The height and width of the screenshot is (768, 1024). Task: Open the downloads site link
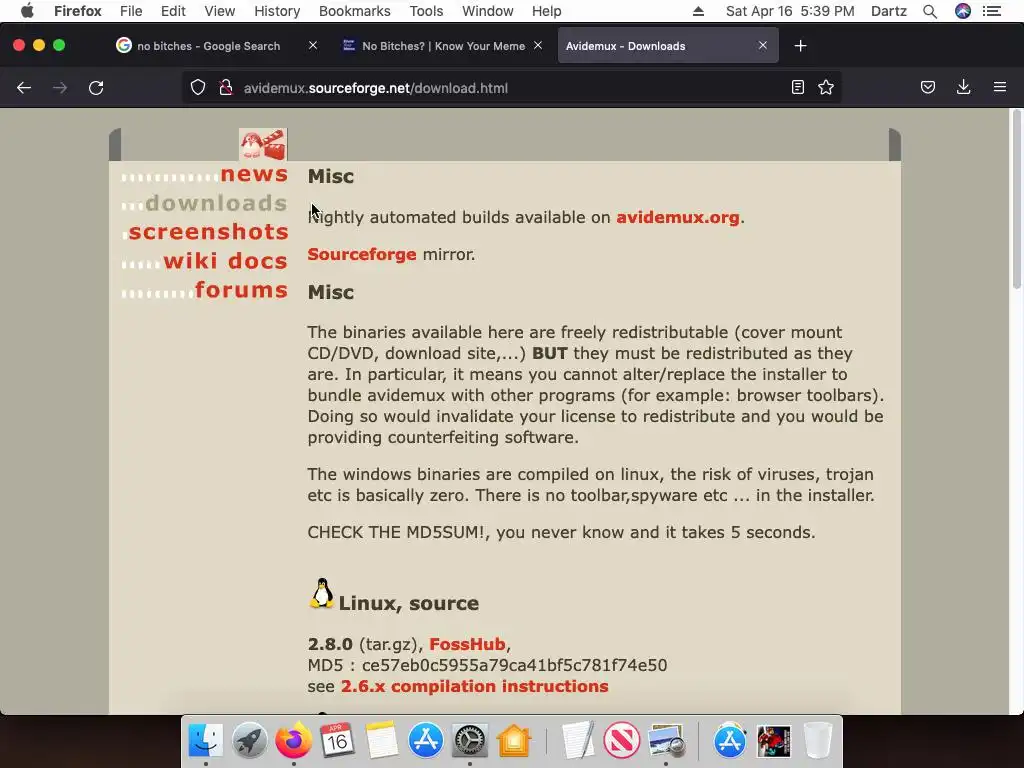pos(216,203)
